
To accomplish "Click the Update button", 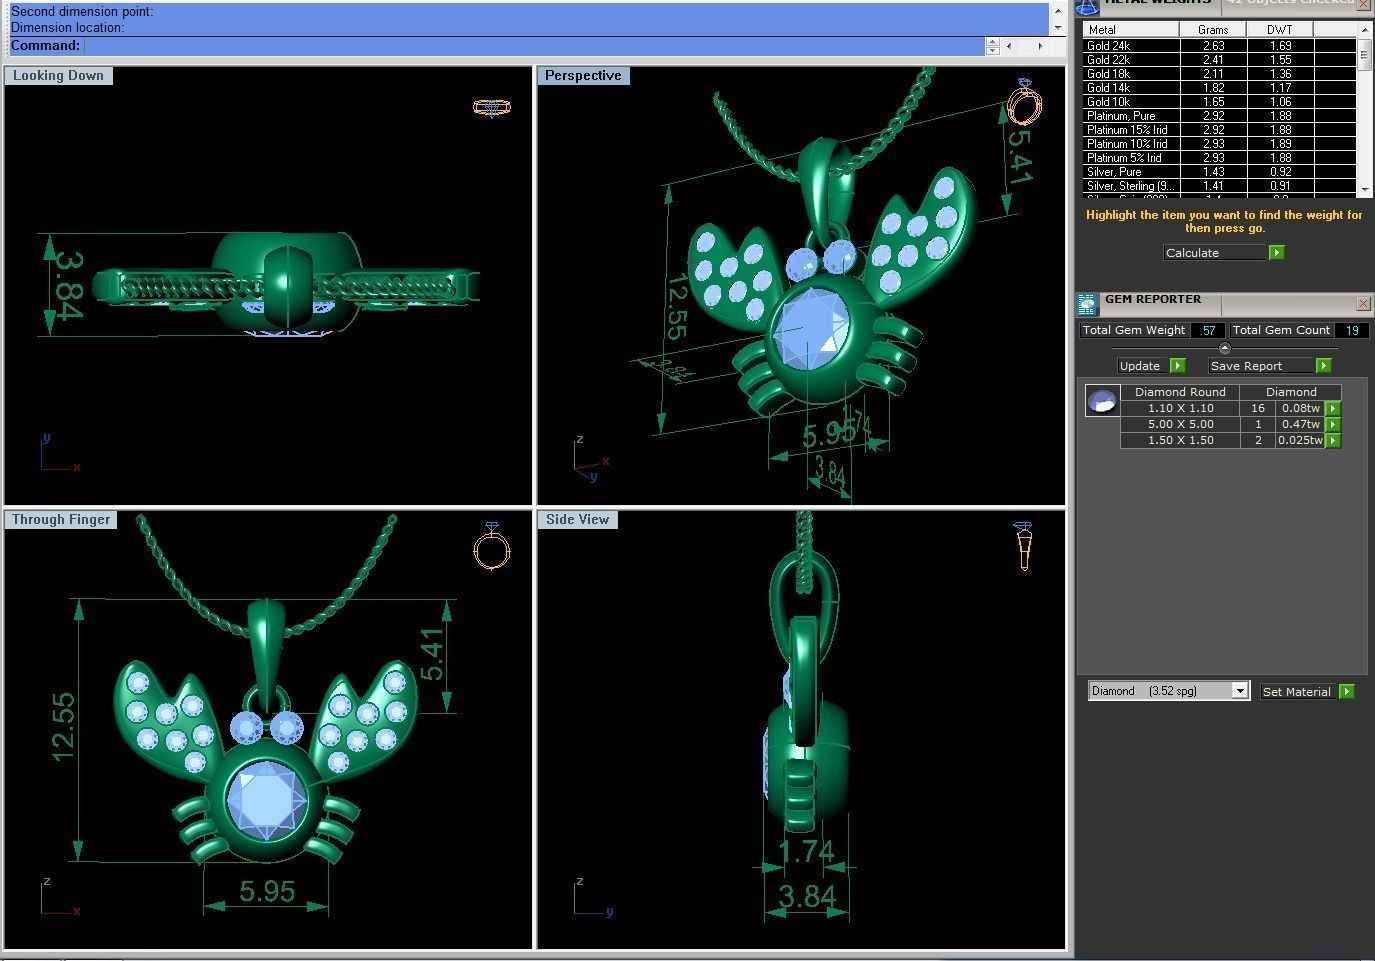I will click(x=1143, y=366).
